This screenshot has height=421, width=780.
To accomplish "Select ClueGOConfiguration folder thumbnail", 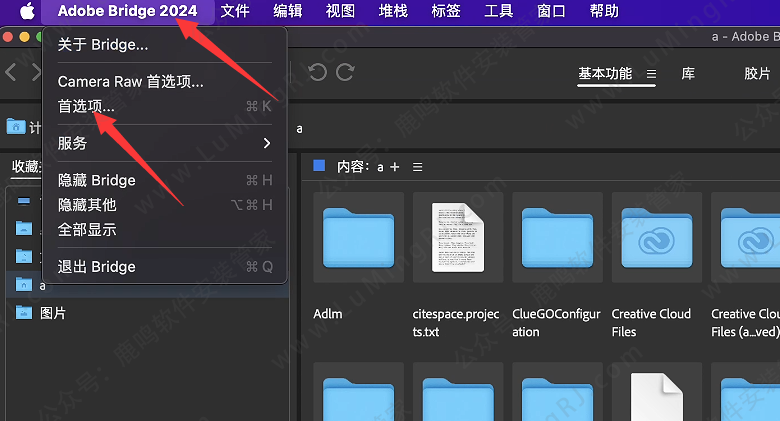I will pos(557,238).
